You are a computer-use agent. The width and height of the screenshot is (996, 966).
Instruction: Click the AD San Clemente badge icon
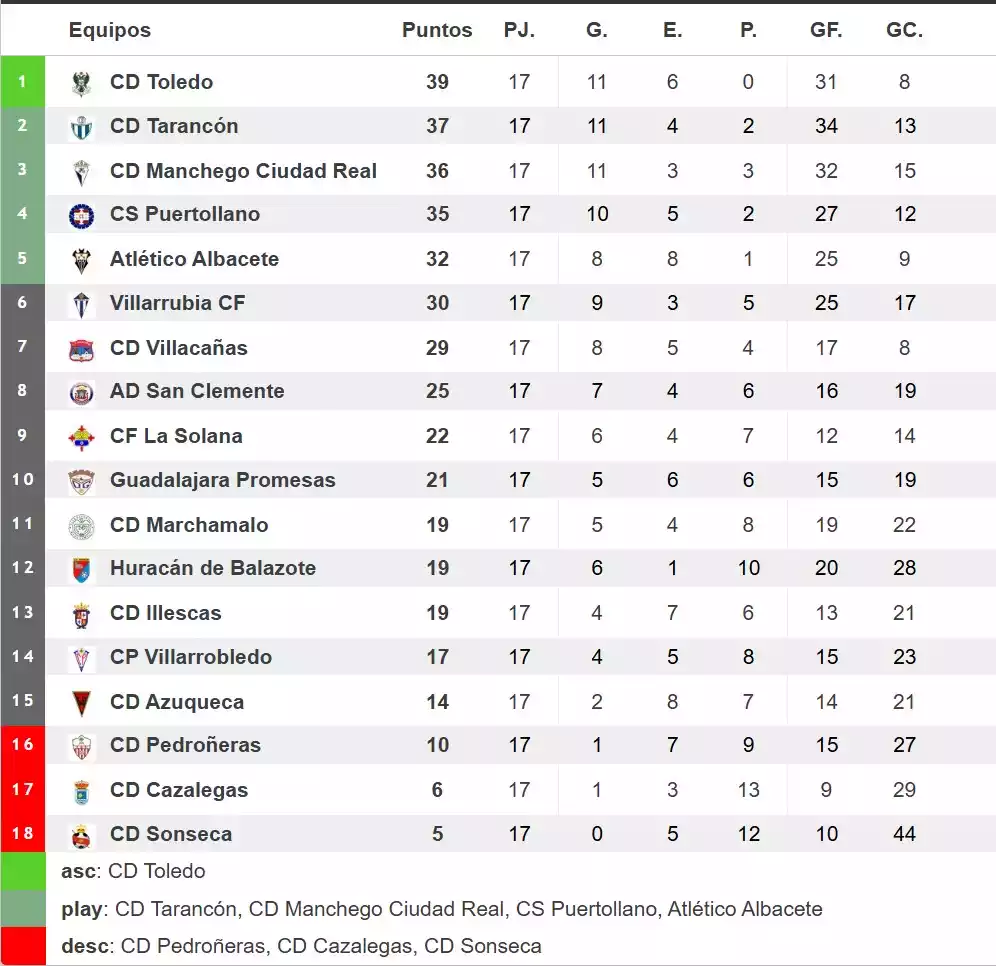click(81, 393)
